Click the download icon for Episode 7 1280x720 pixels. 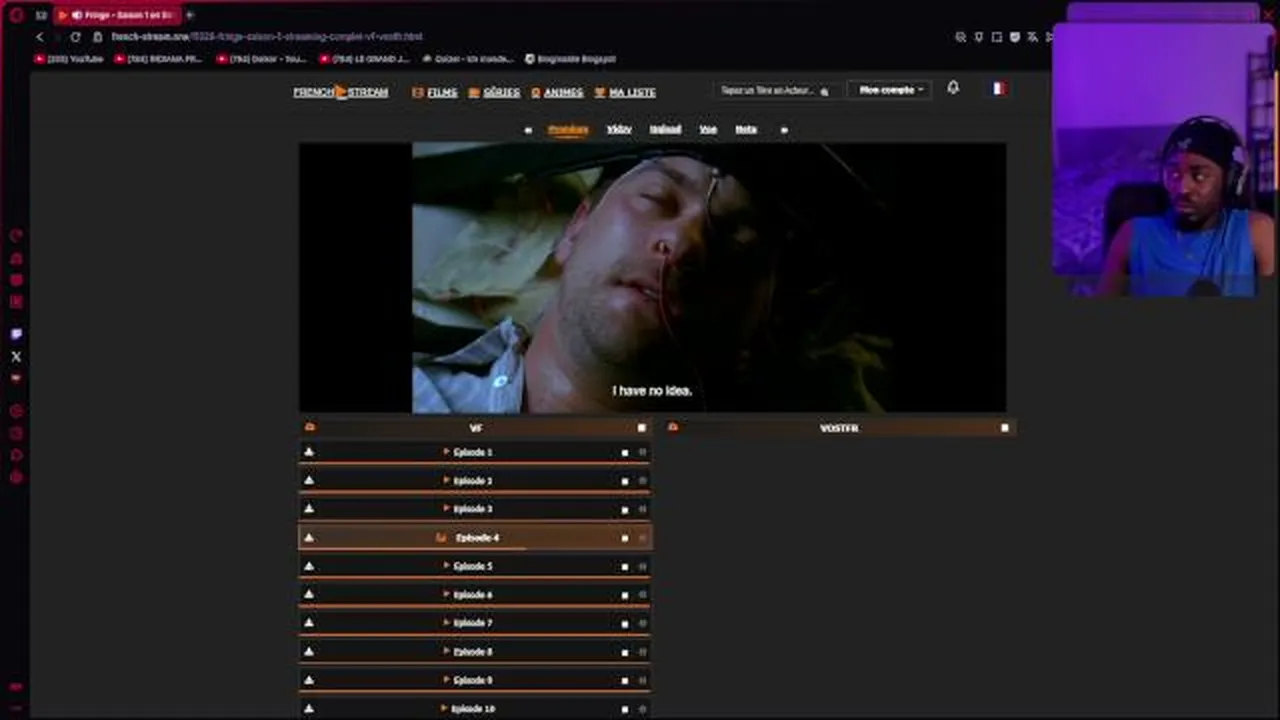coord(309,622)
